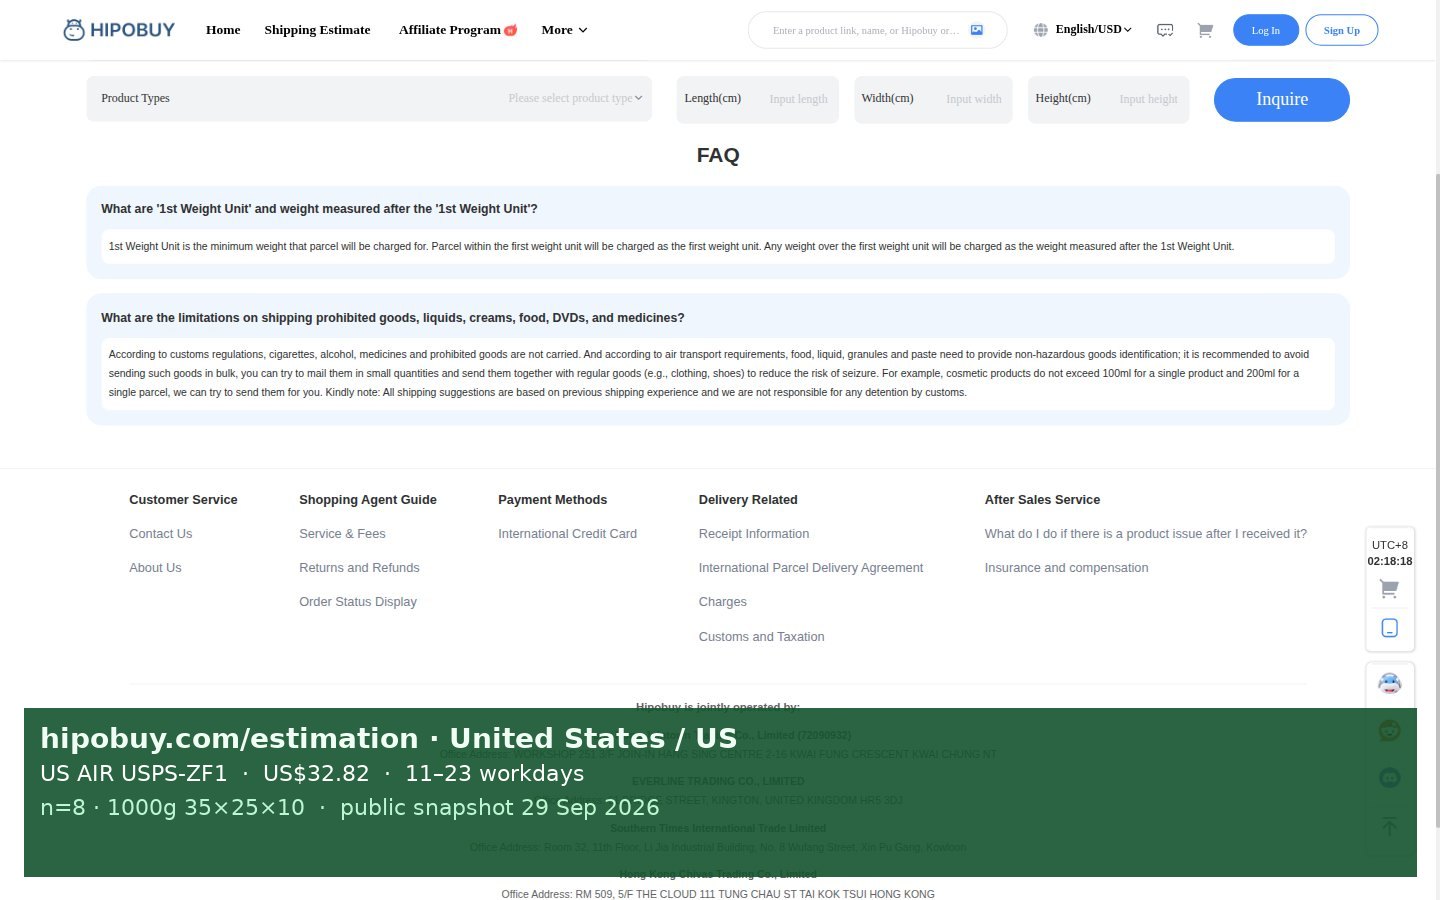The image size is (1440, 900).
Task: Open the English/USD language currency dropdown
Action: coord(1093,30)
